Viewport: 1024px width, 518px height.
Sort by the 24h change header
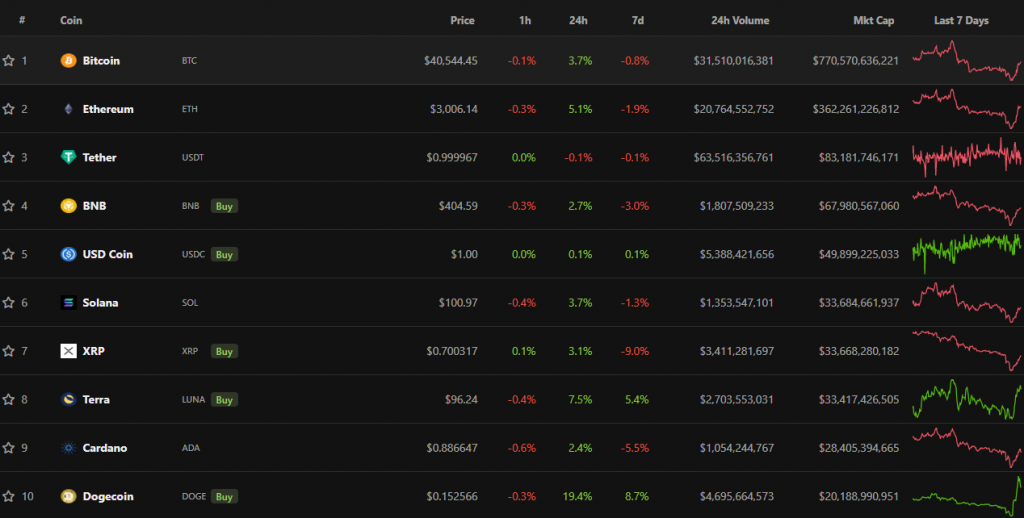click(x=578, y=20)
